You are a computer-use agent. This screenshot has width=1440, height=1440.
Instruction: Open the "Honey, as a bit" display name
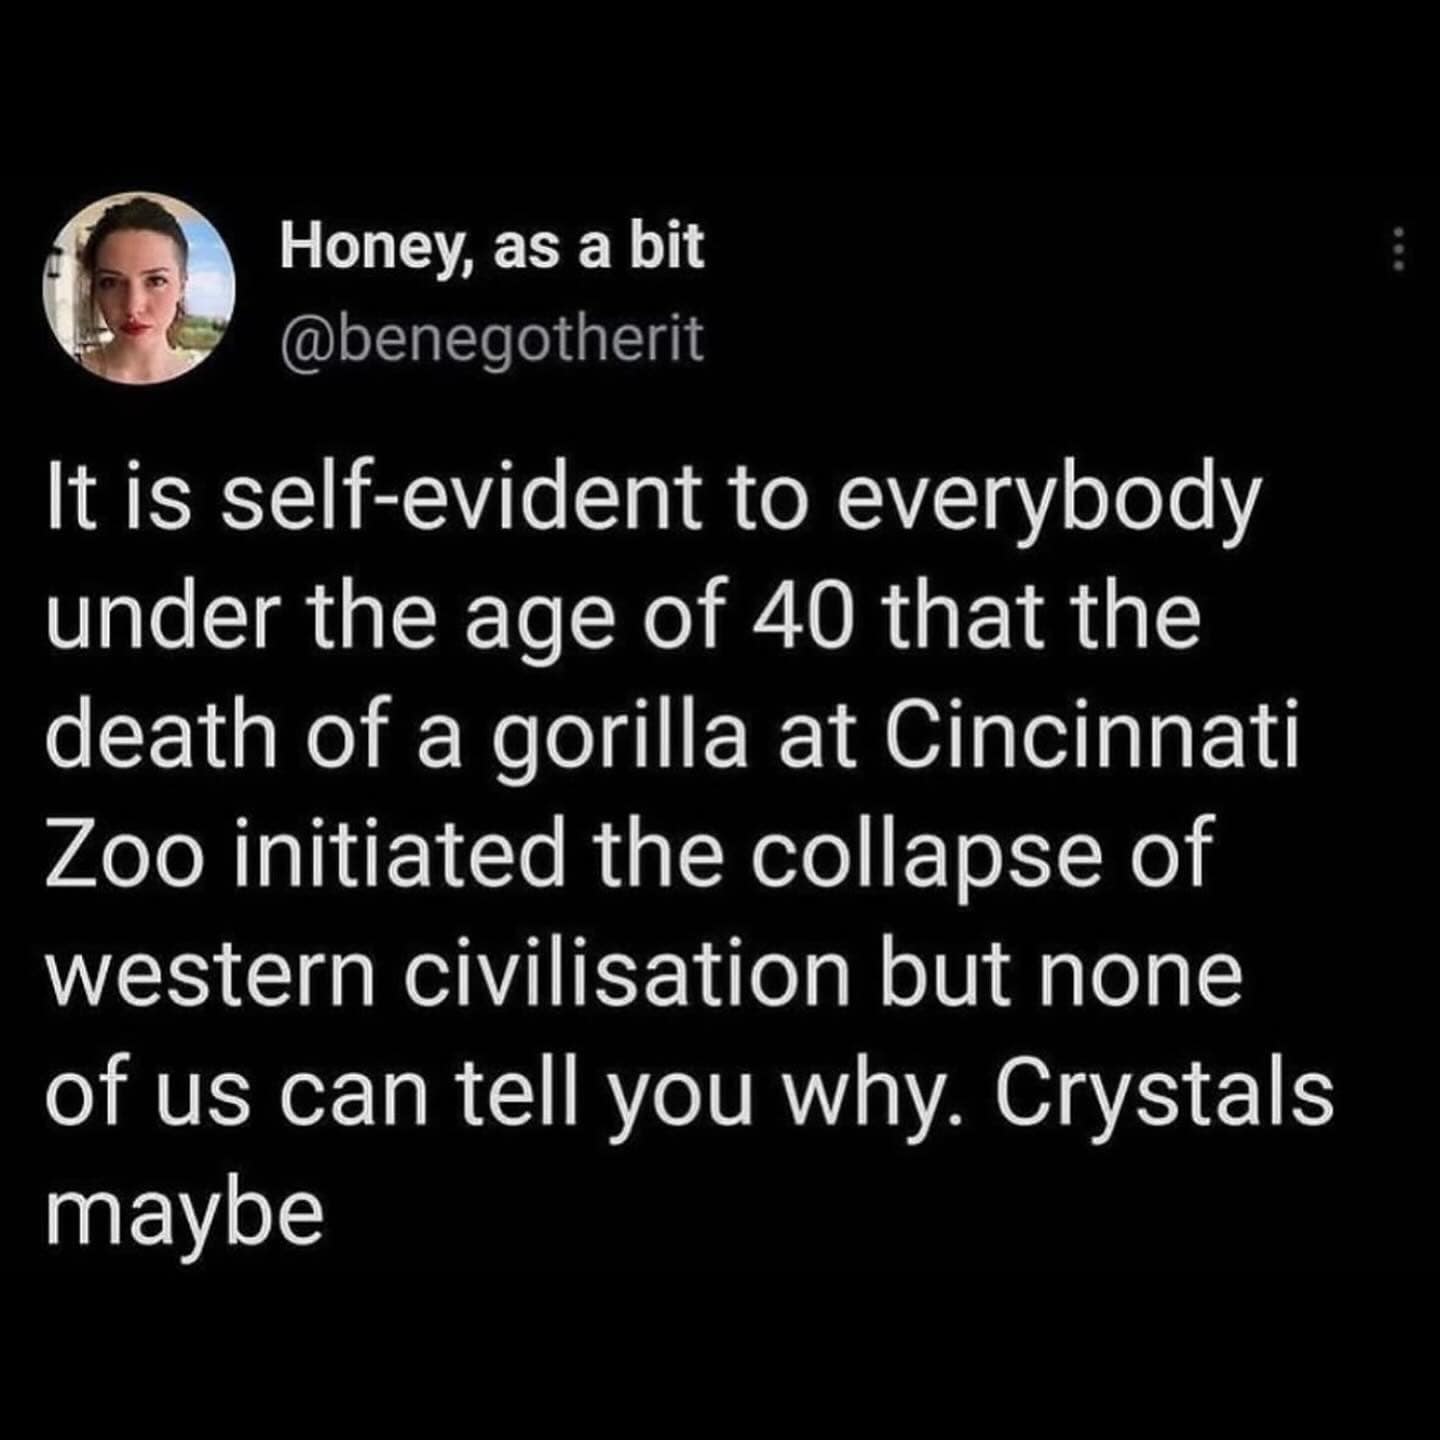tap(492, 247)
